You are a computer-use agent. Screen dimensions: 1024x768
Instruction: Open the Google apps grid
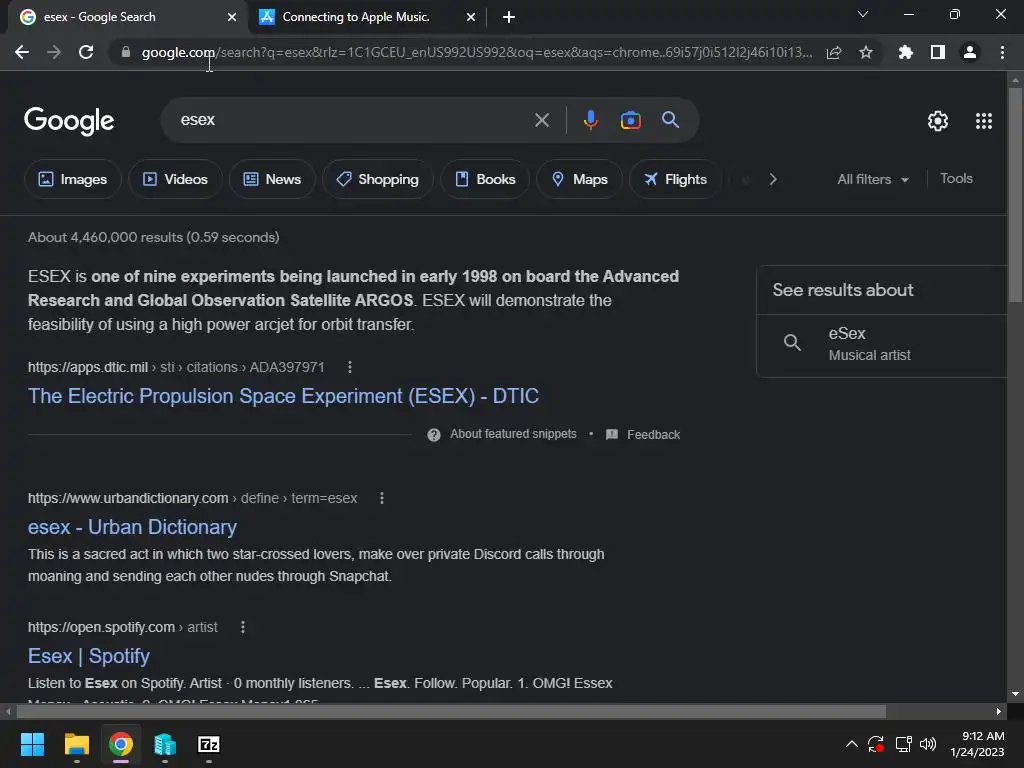(984, 121)
